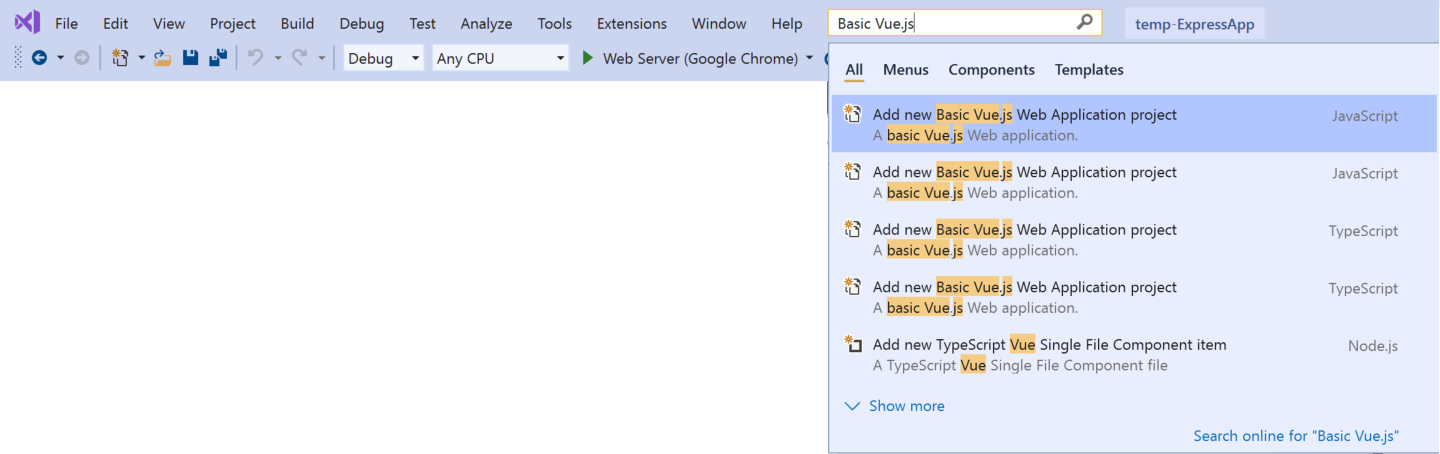Image resolution: width=1440 pixels, height=454 pixels.
Task: Open the navigate backward history dropdown arrow
Action: point(60,58)
